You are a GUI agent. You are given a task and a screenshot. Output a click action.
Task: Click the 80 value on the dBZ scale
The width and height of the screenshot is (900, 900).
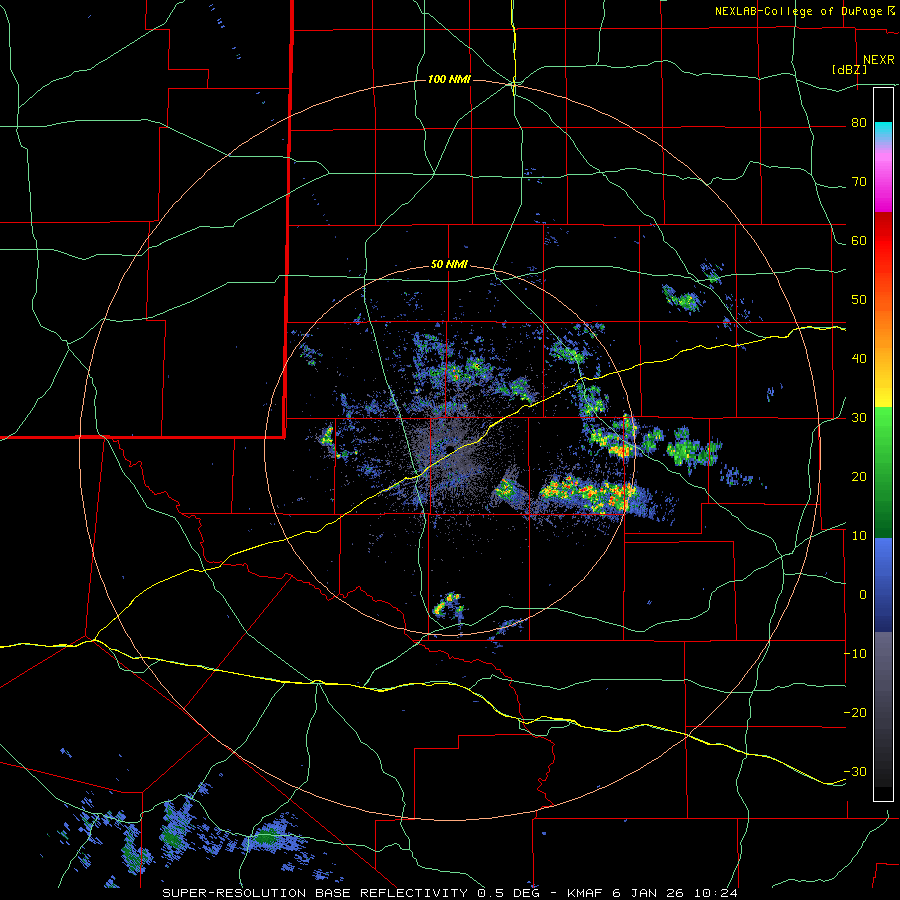[859, 123]
